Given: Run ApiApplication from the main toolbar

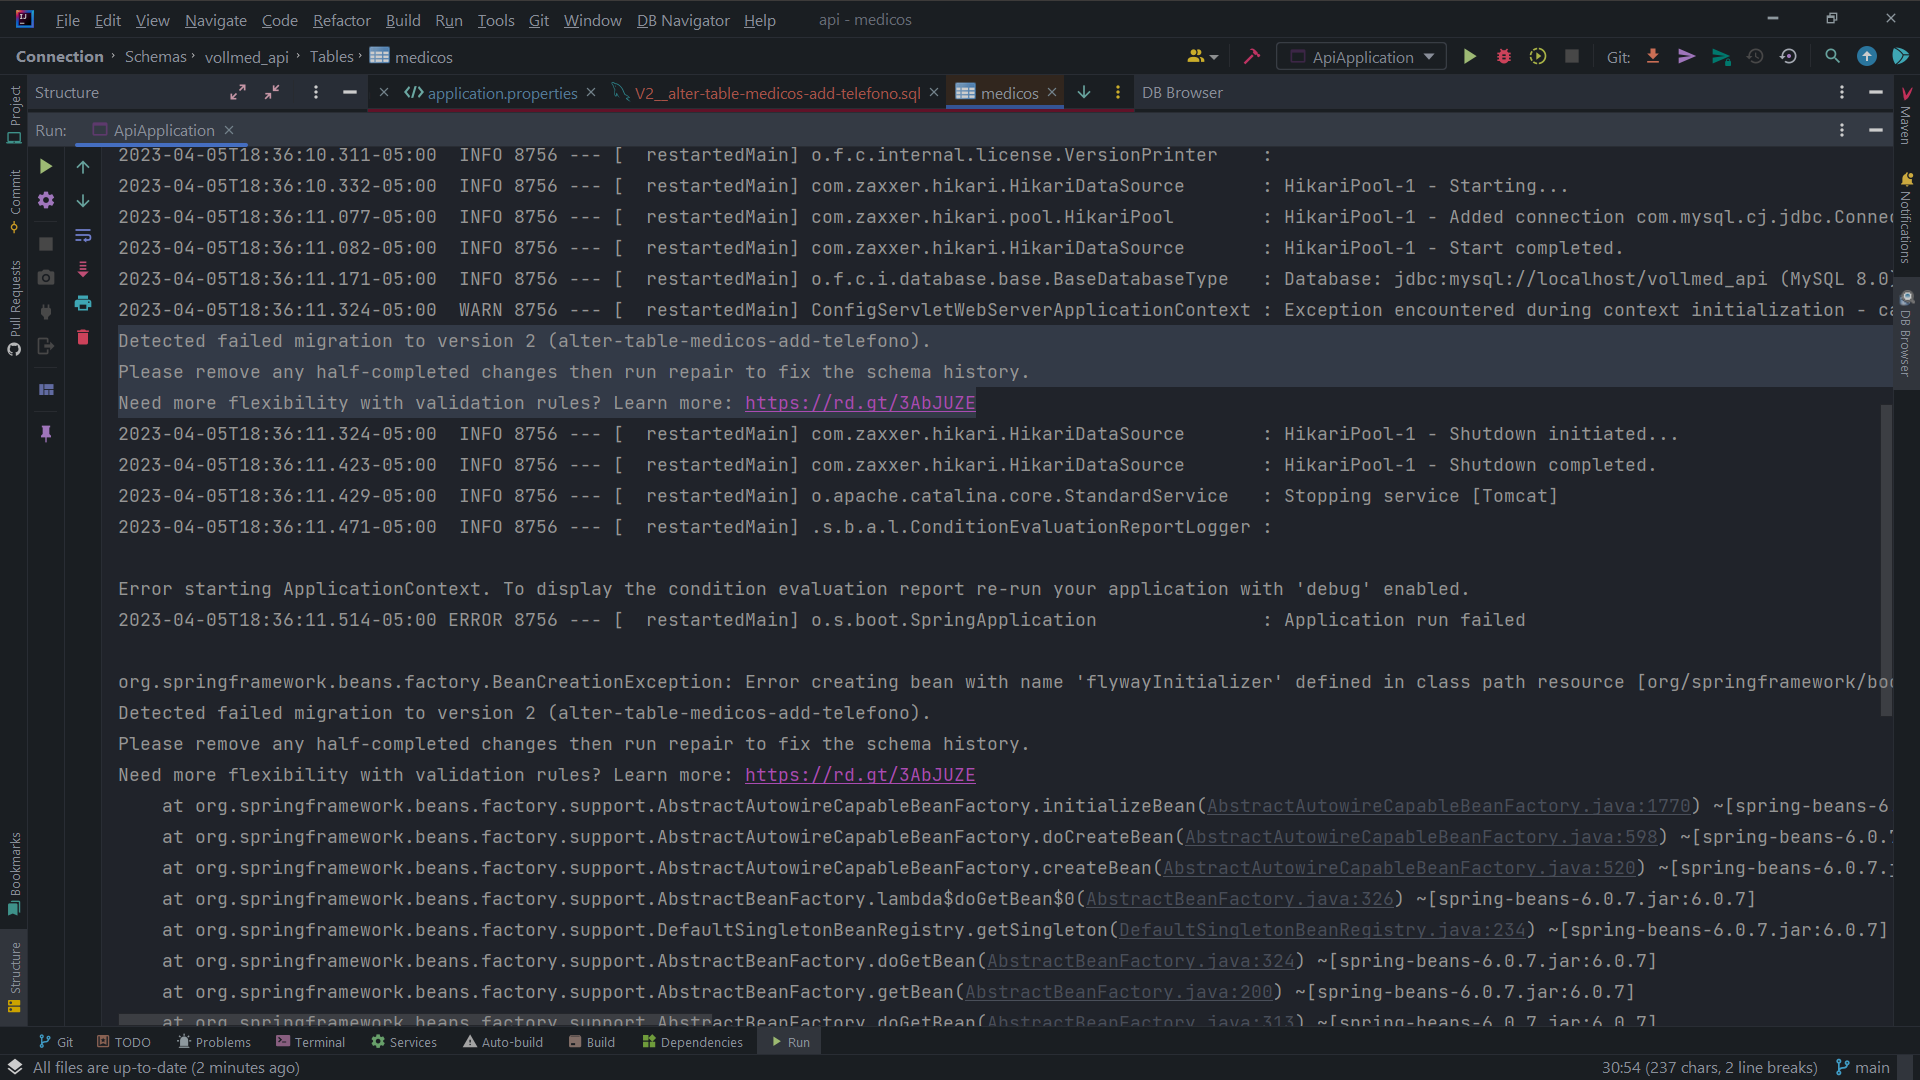Looking at the screenshot, I should click(x=1469, y=57).
